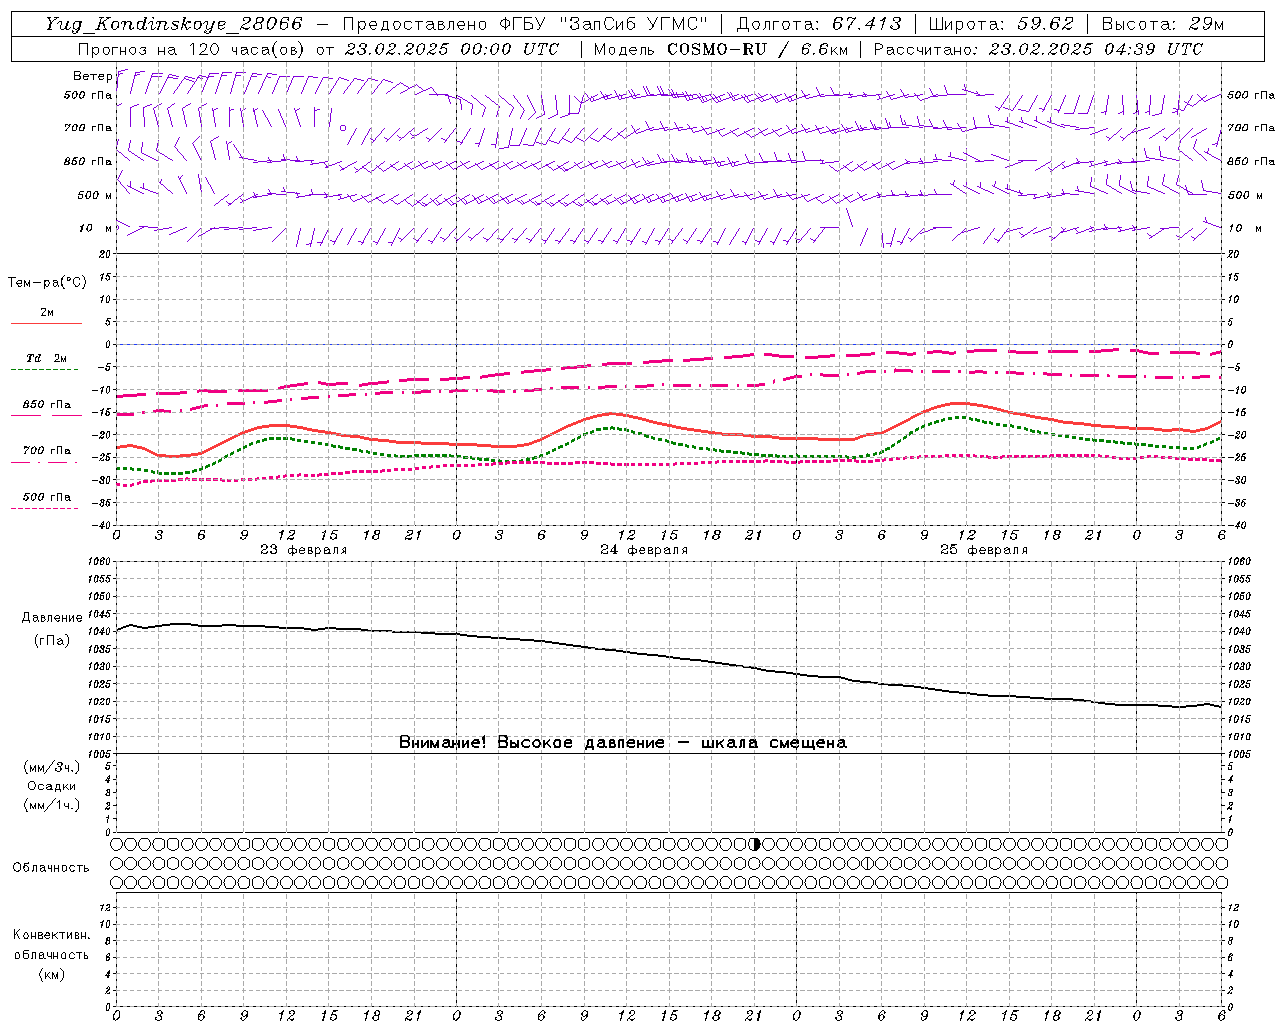This screenshot has width=1280, height=1024.
Task: Click the 1060 value on the left pressure axis
Action: [100, 562]
